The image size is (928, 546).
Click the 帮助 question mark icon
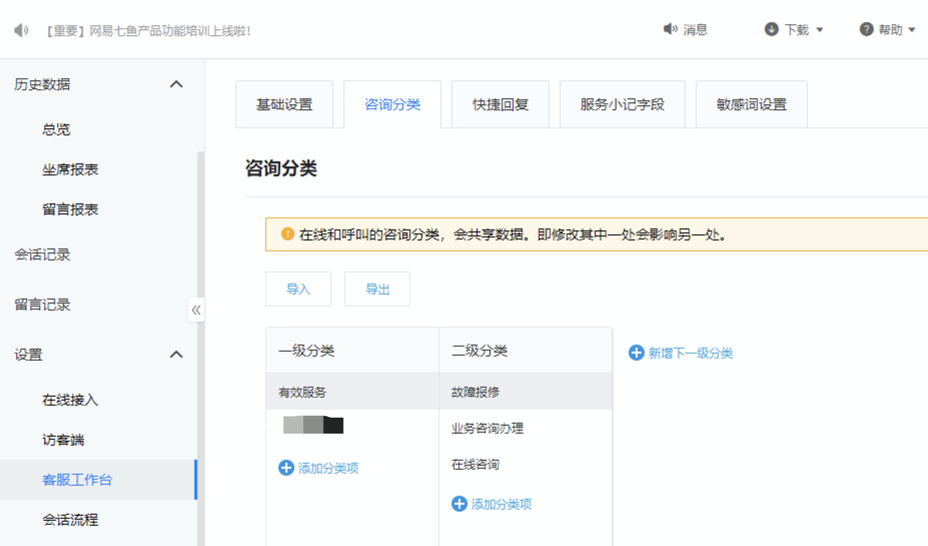[866, 29]
